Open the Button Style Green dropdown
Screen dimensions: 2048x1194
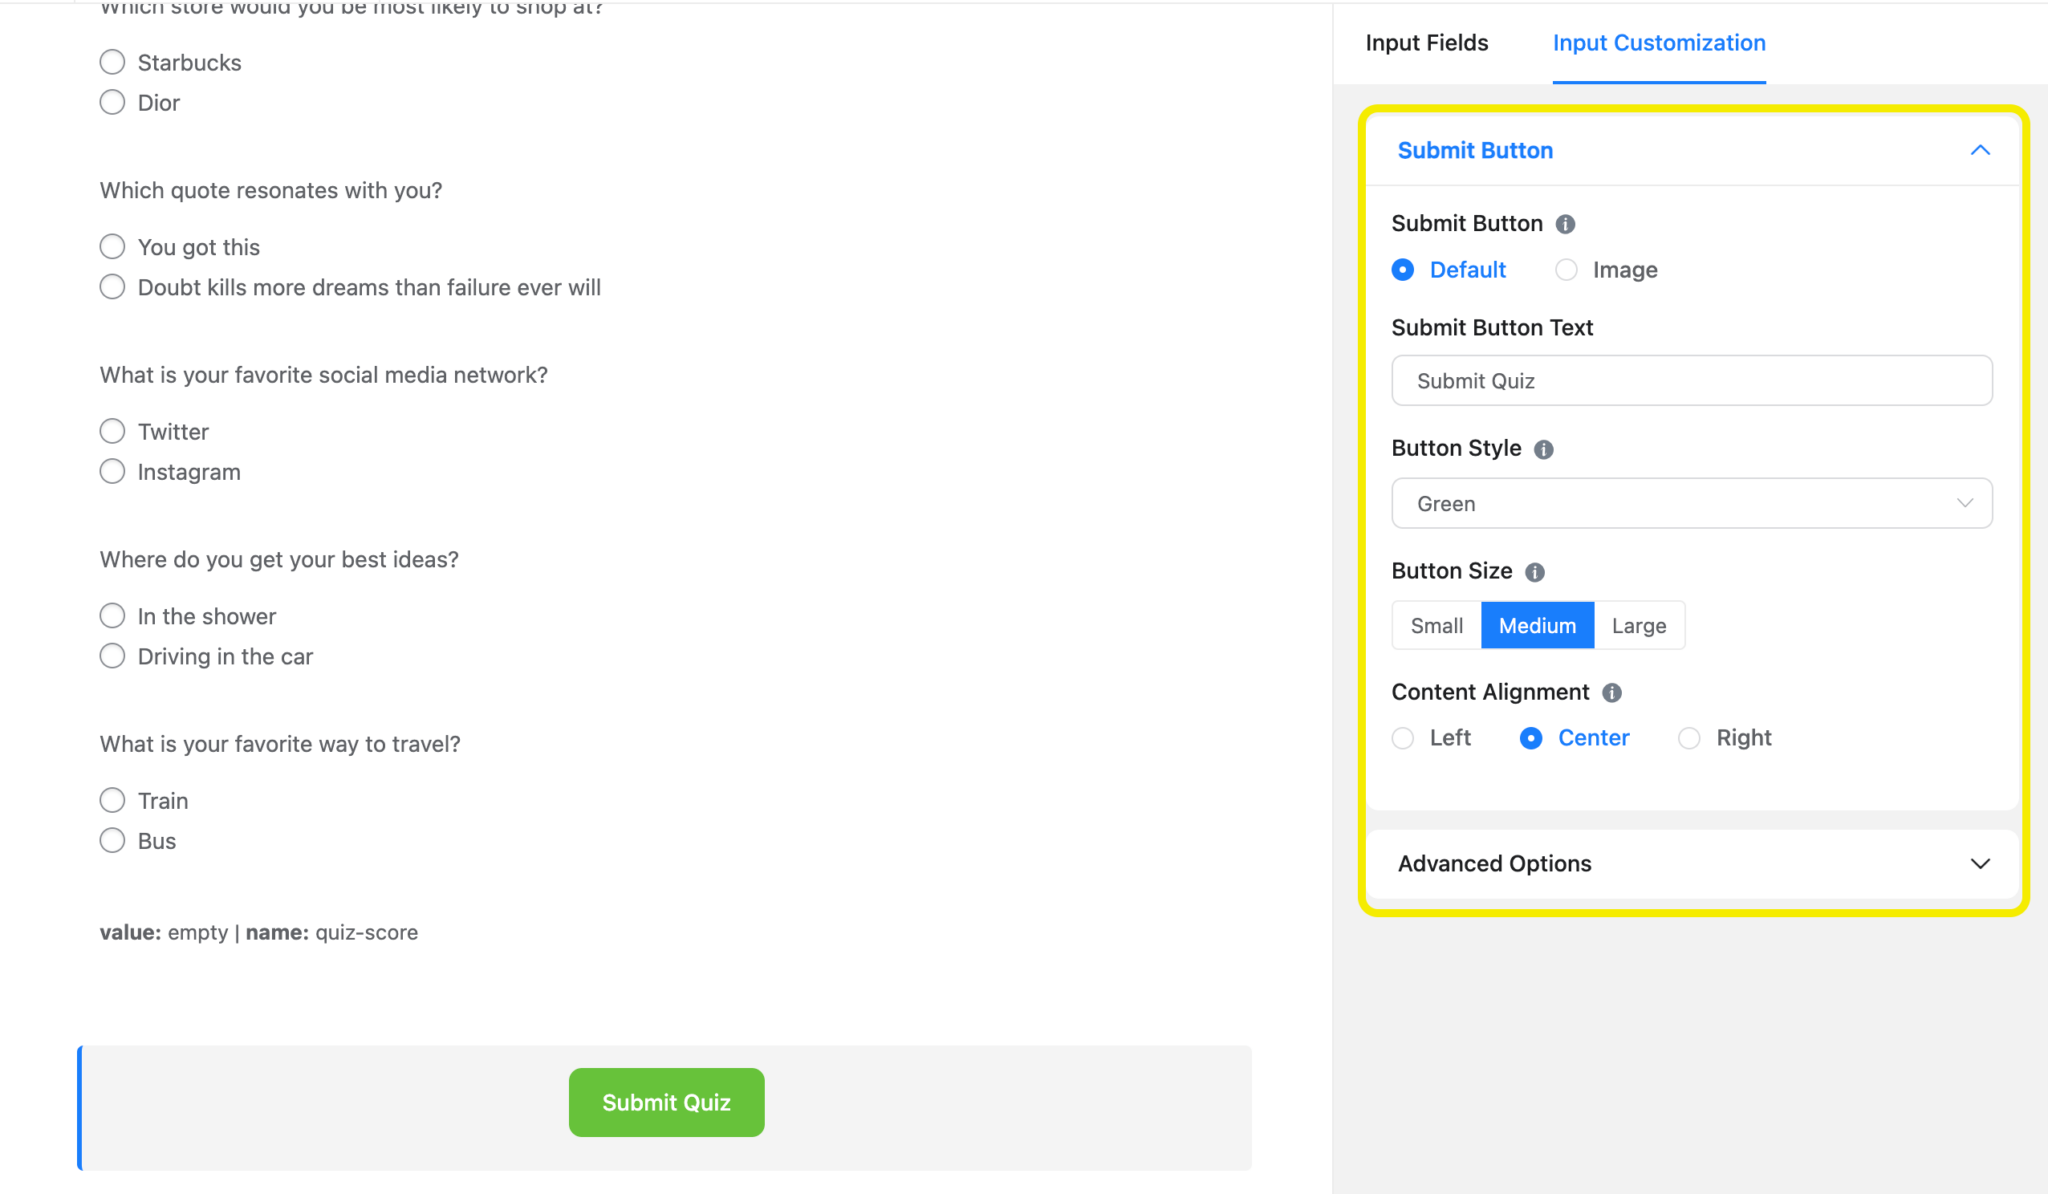(x=1691, y=503)
